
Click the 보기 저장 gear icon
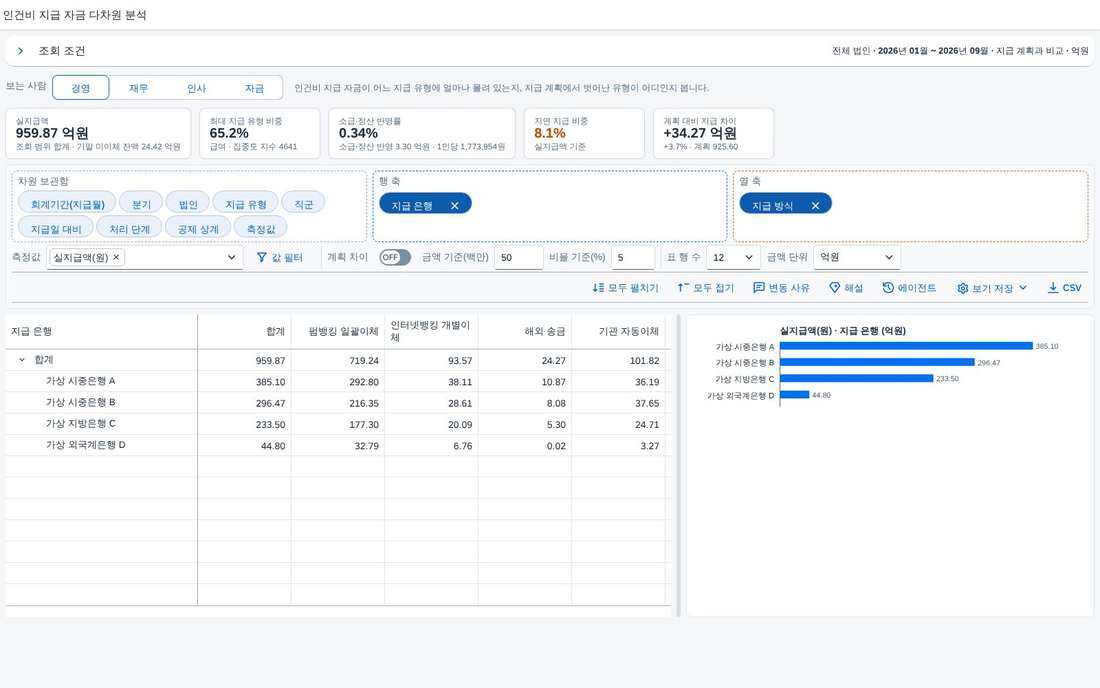pos(962,288)
